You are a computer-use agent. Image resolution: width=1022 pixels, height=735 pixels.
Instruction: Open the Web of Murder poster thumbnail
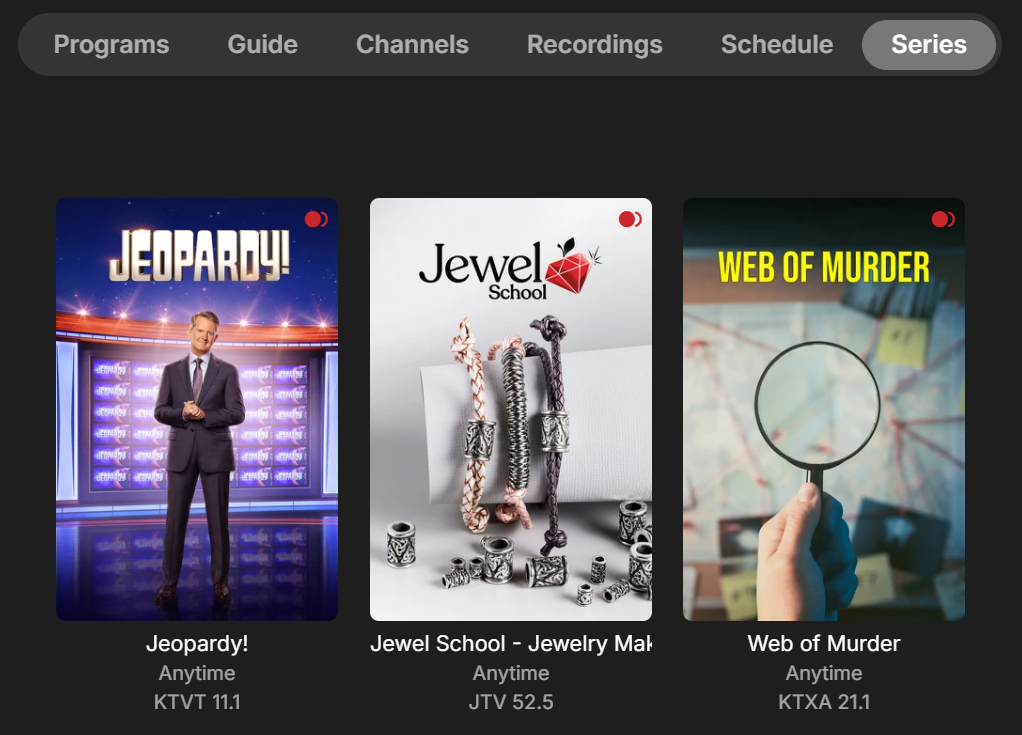point(824,409)
